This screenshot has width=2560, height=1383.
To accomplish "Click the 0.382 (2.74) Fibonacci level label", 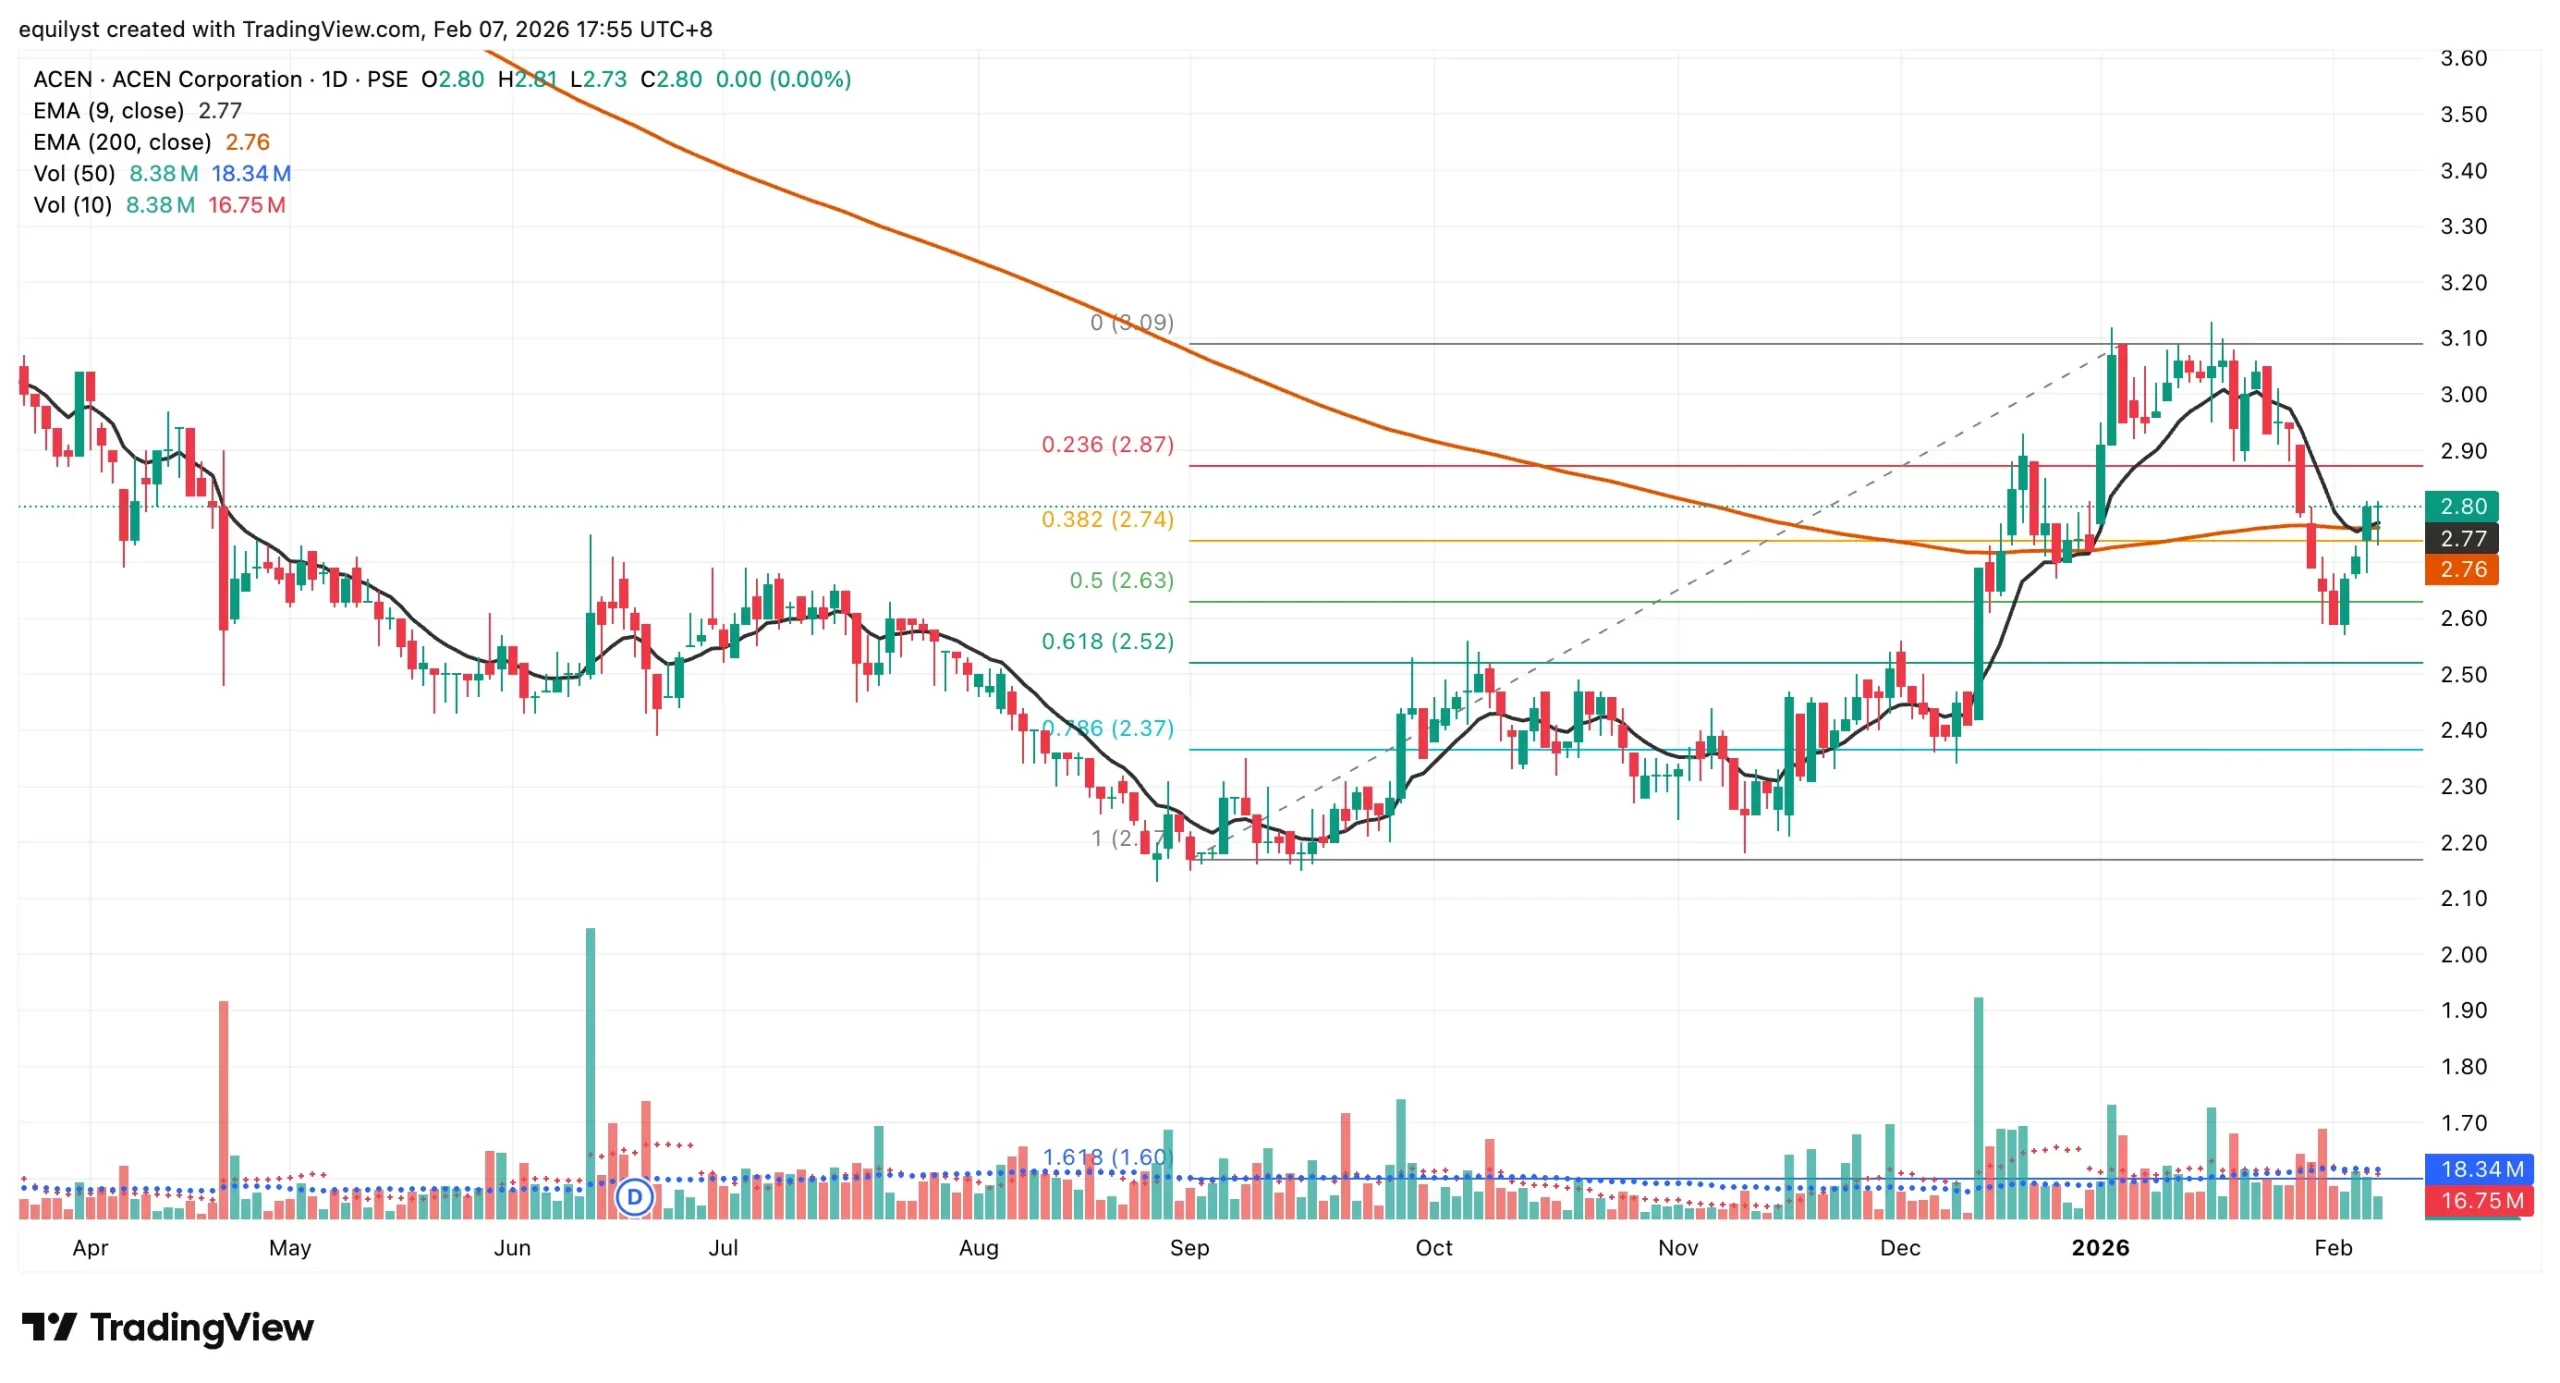I will coord(1107,519).
